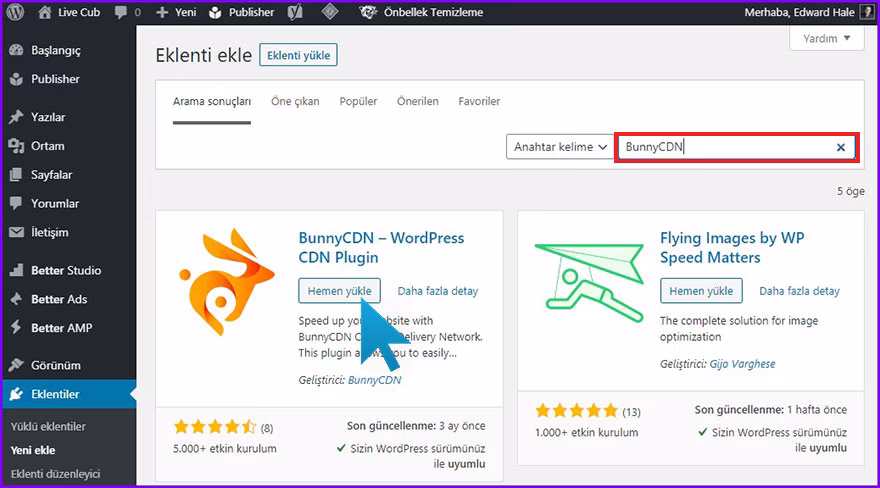Open Yüklü eklentiler submenu
880x488 pixels.
48,427
